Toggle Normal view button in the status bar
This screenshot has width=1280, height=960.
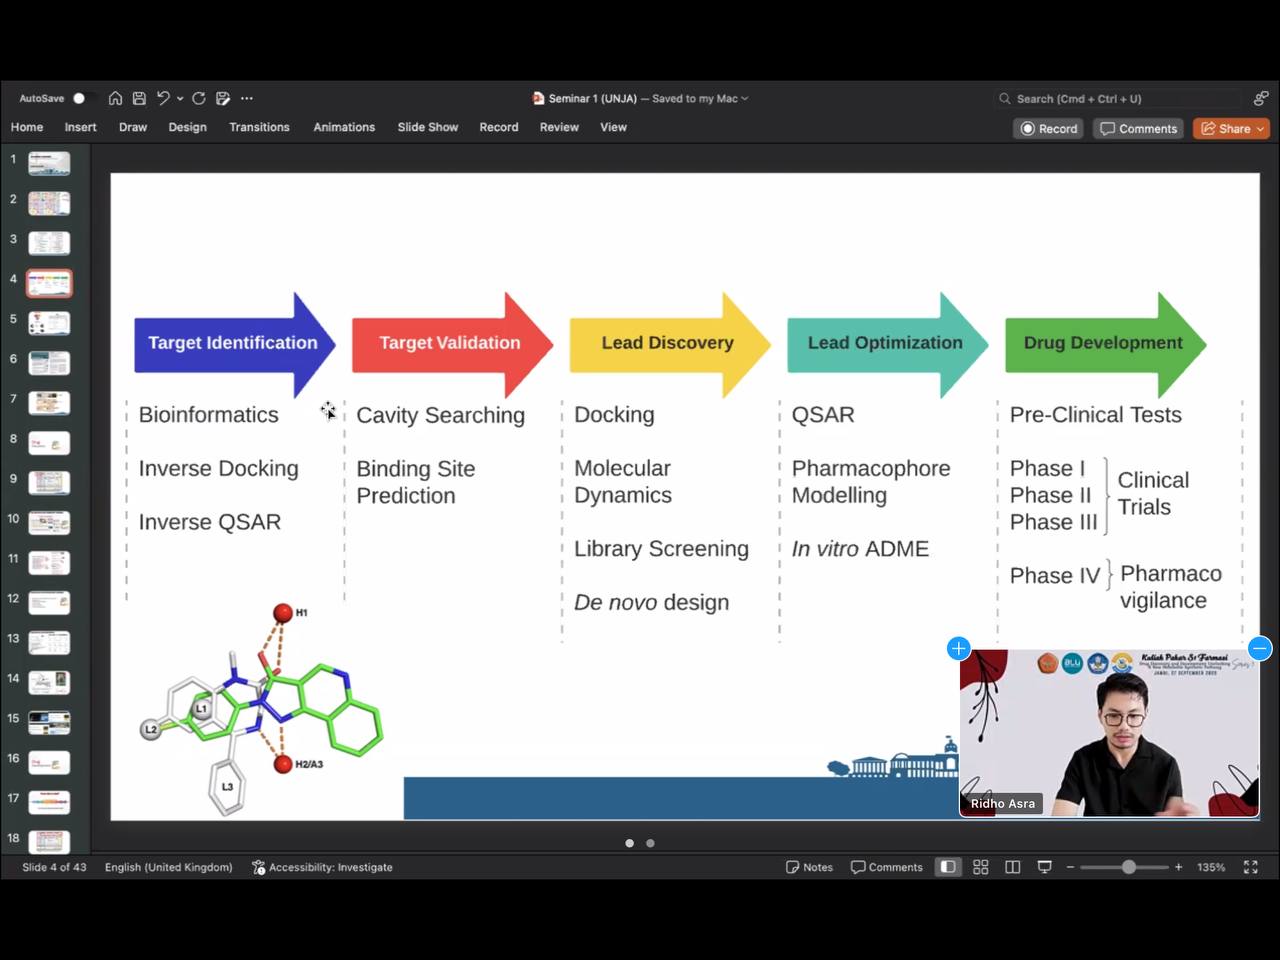(x=948, y=867)
